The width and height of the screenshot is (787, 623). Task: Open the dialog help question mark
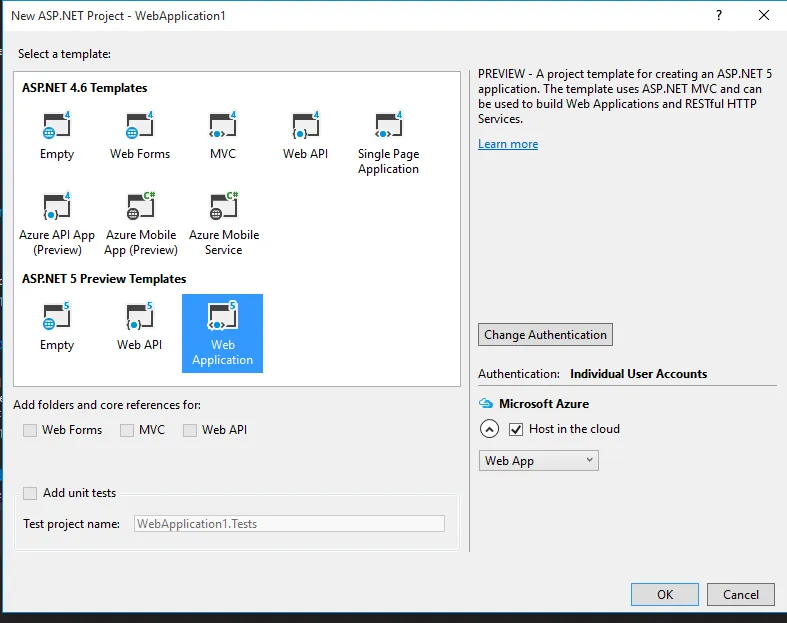719,15
